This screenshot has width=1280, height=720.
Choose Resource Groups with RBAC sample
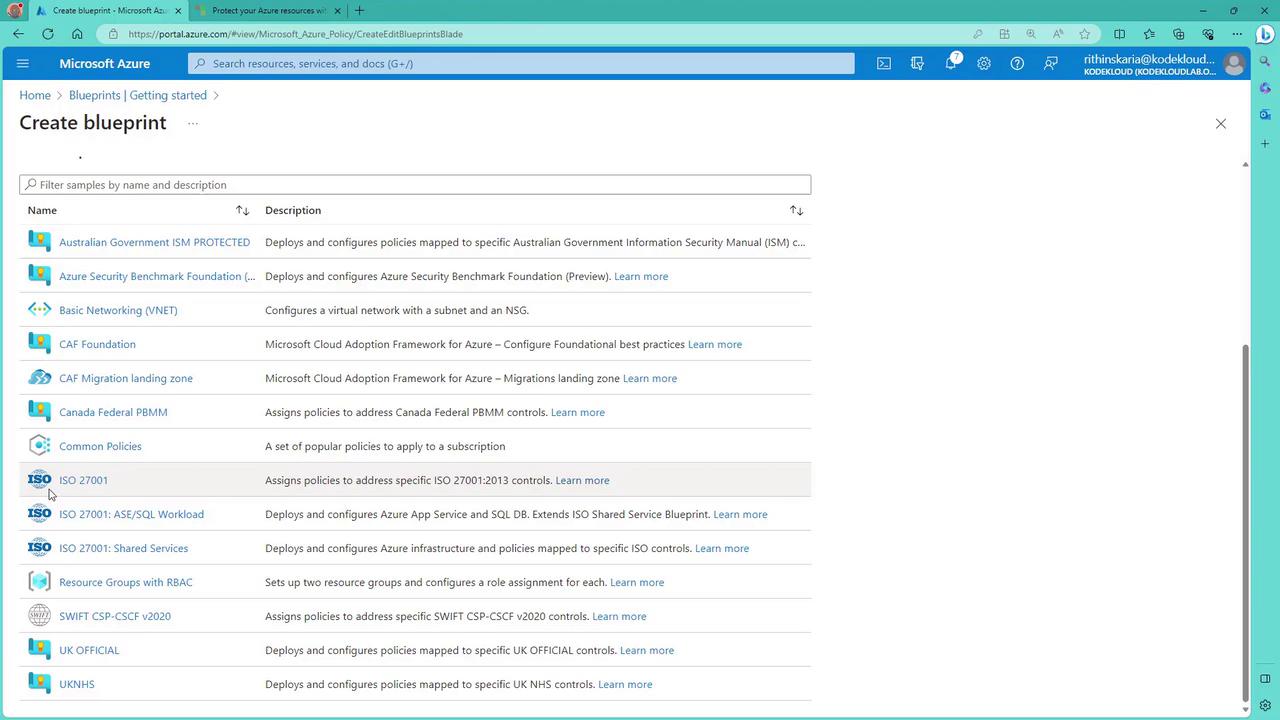pos(125,582)
